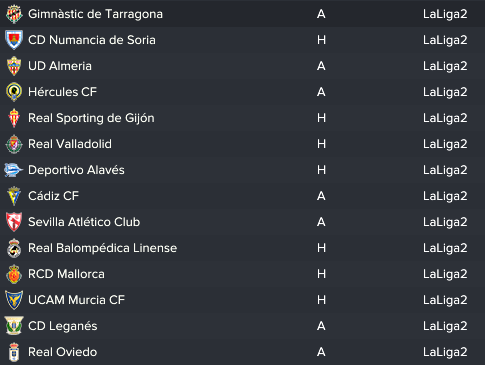Open the Real Oviedo team name link
Screen dimensions: 485x365
[x=63, y=352]
